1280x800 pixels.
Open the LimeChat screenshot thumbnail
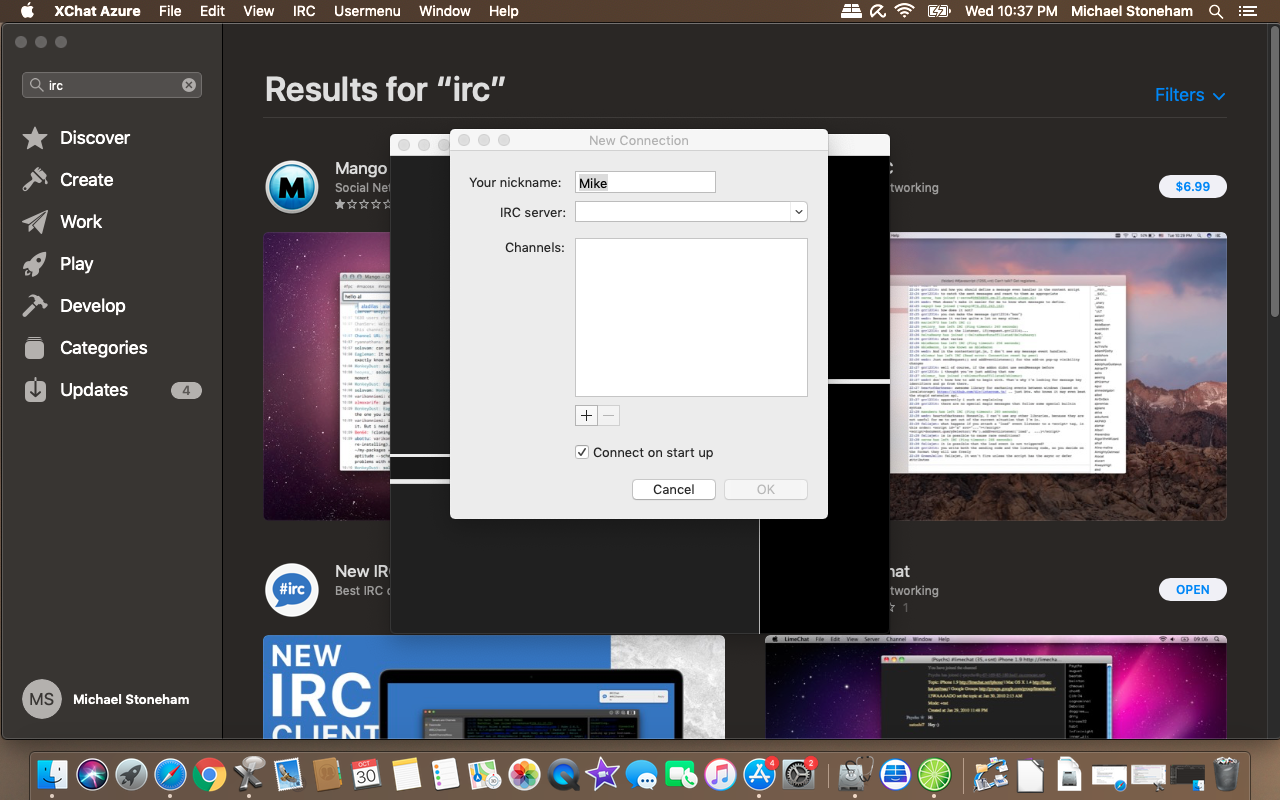[x=996, y=686]
